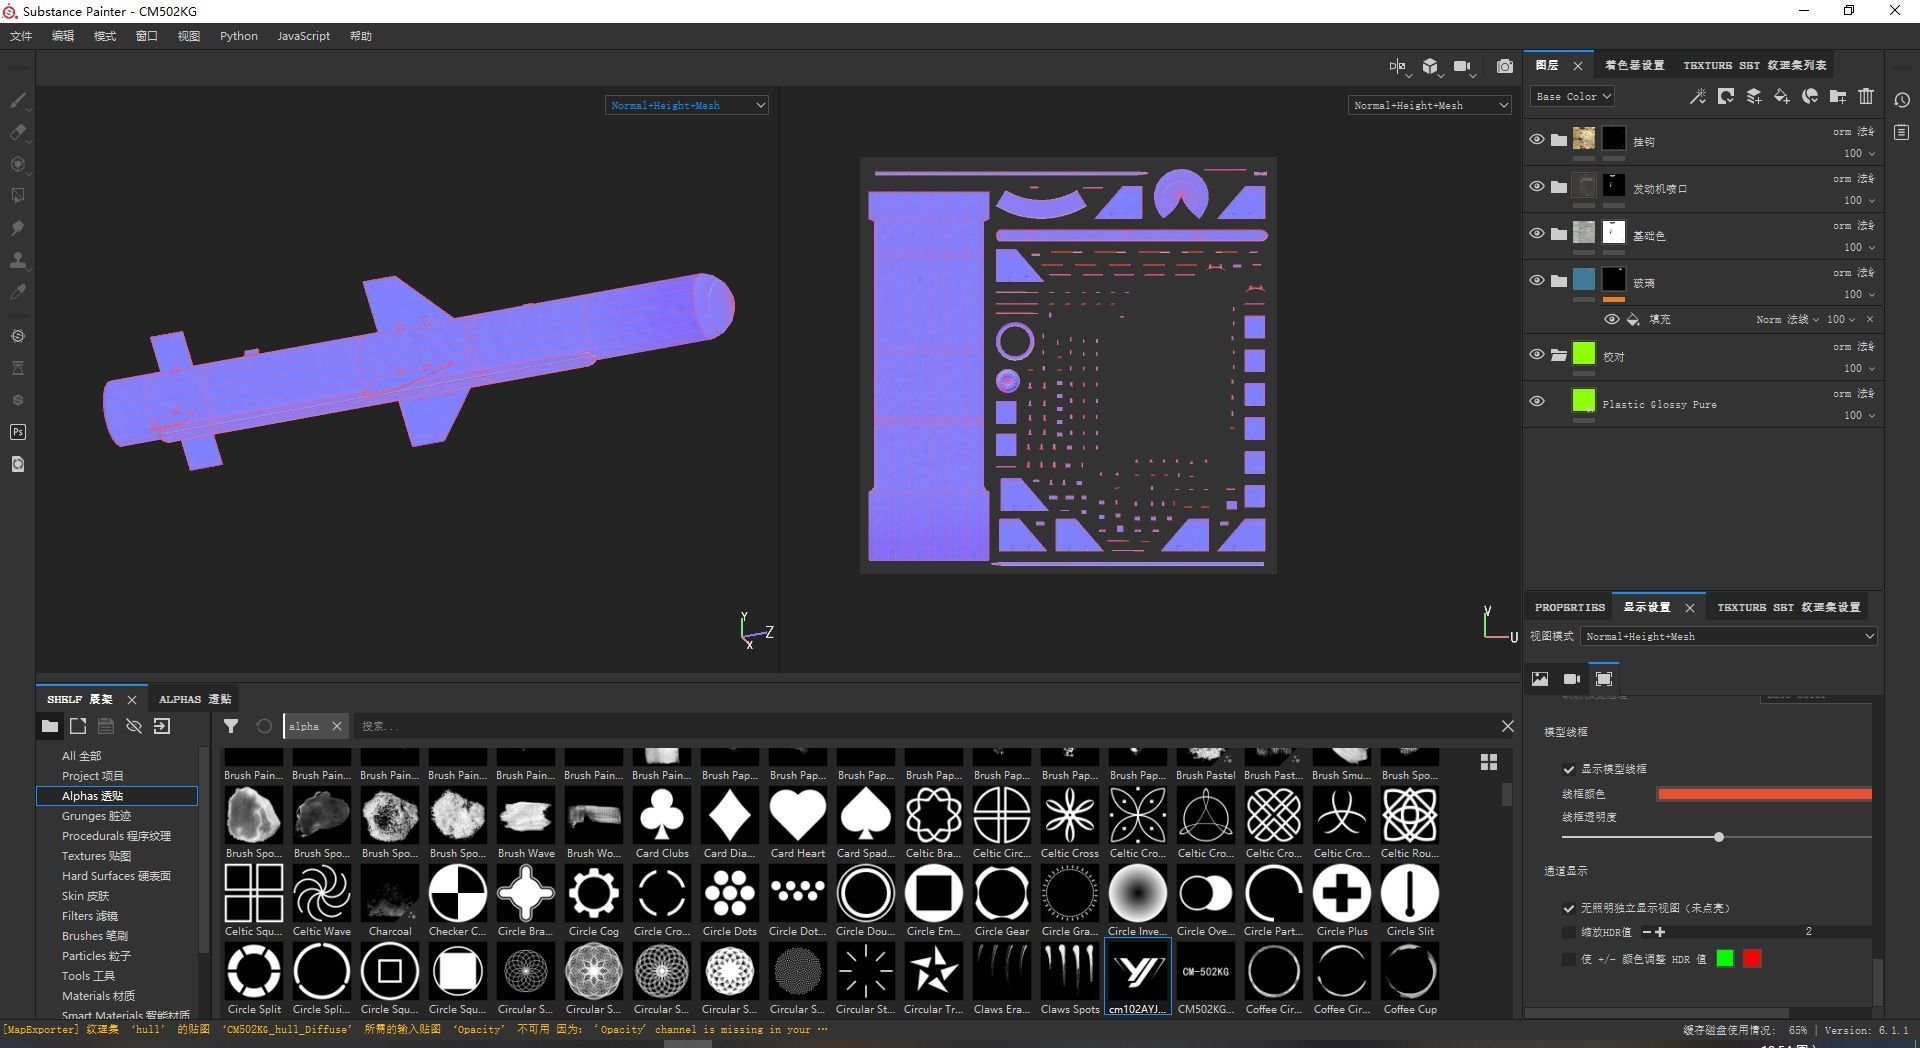Remove the alpha filter tag from search
Screen dimensions: 1920x1048
coord(337,726)
